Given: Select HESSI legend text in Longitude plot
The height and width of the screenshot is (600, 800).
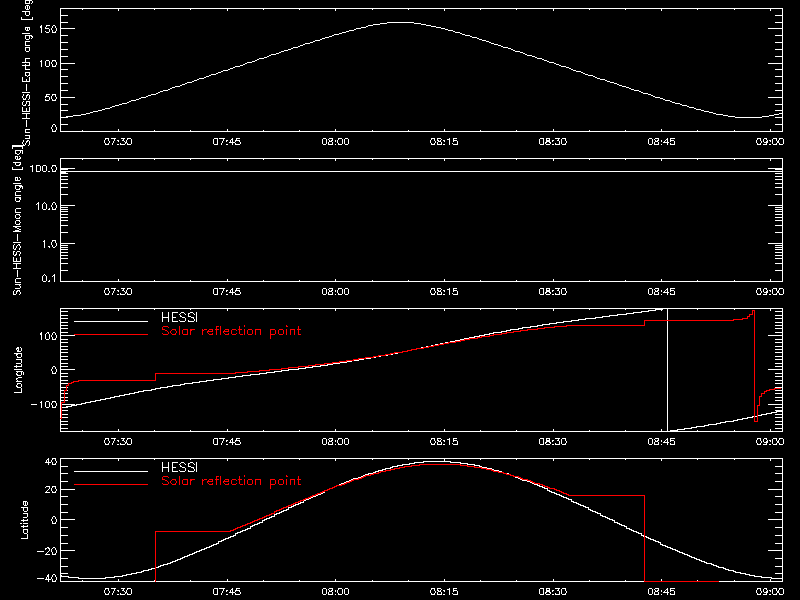Looking at the screenshot, I should point(179,317).
